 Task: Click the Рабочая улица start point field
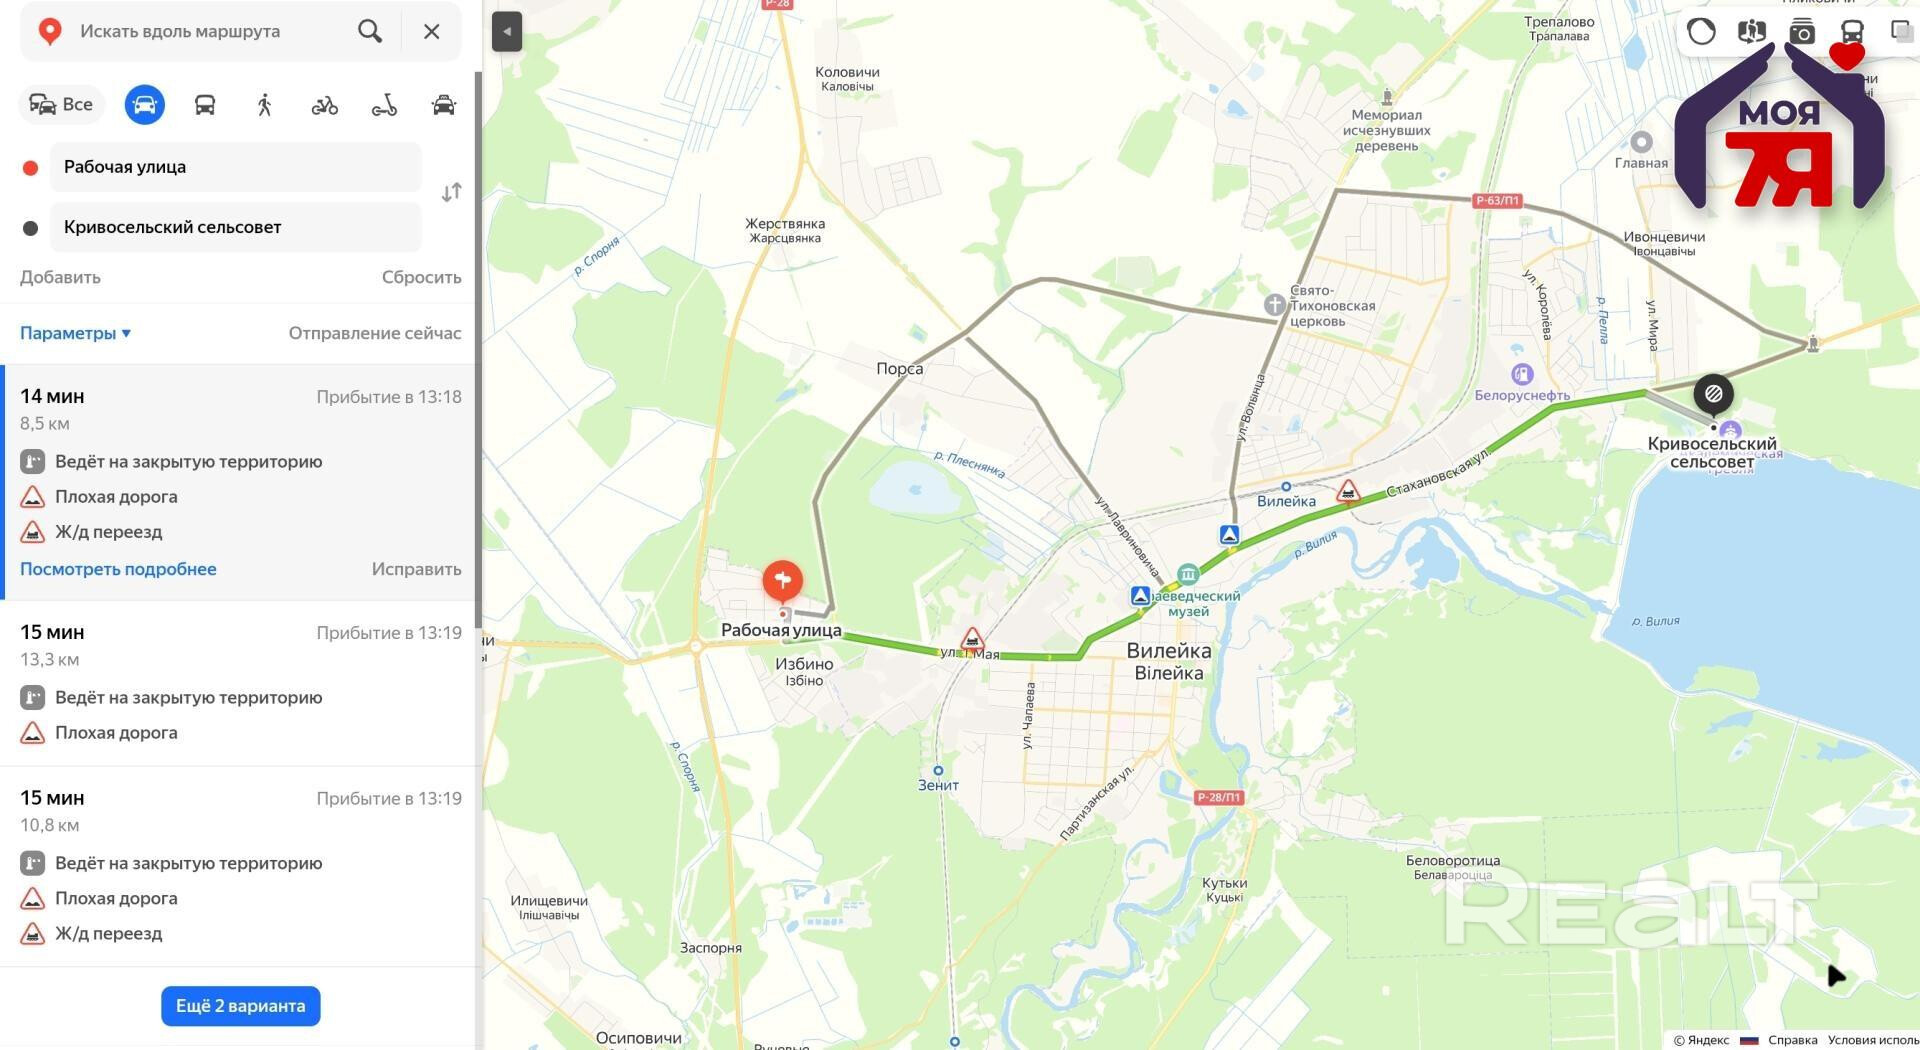tap(235, 167)
